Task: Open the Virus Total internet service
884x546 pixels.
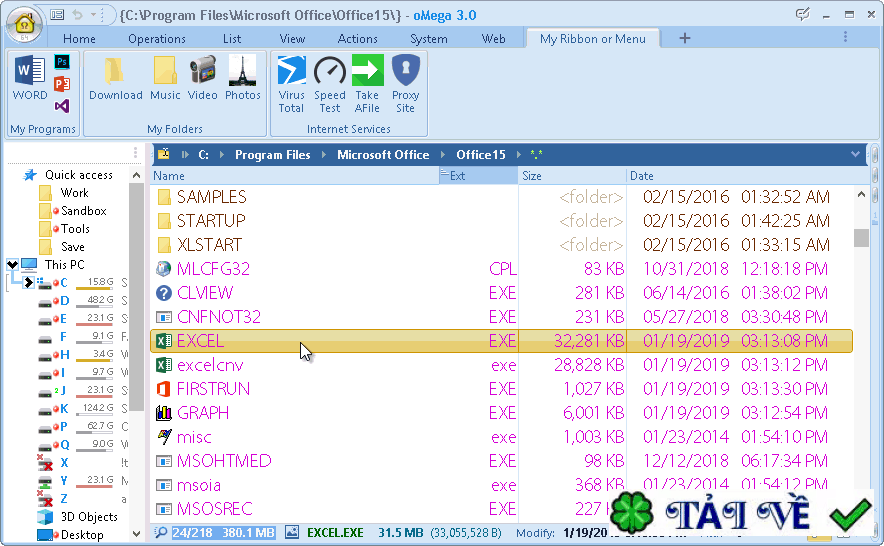Action: (291, 85)
